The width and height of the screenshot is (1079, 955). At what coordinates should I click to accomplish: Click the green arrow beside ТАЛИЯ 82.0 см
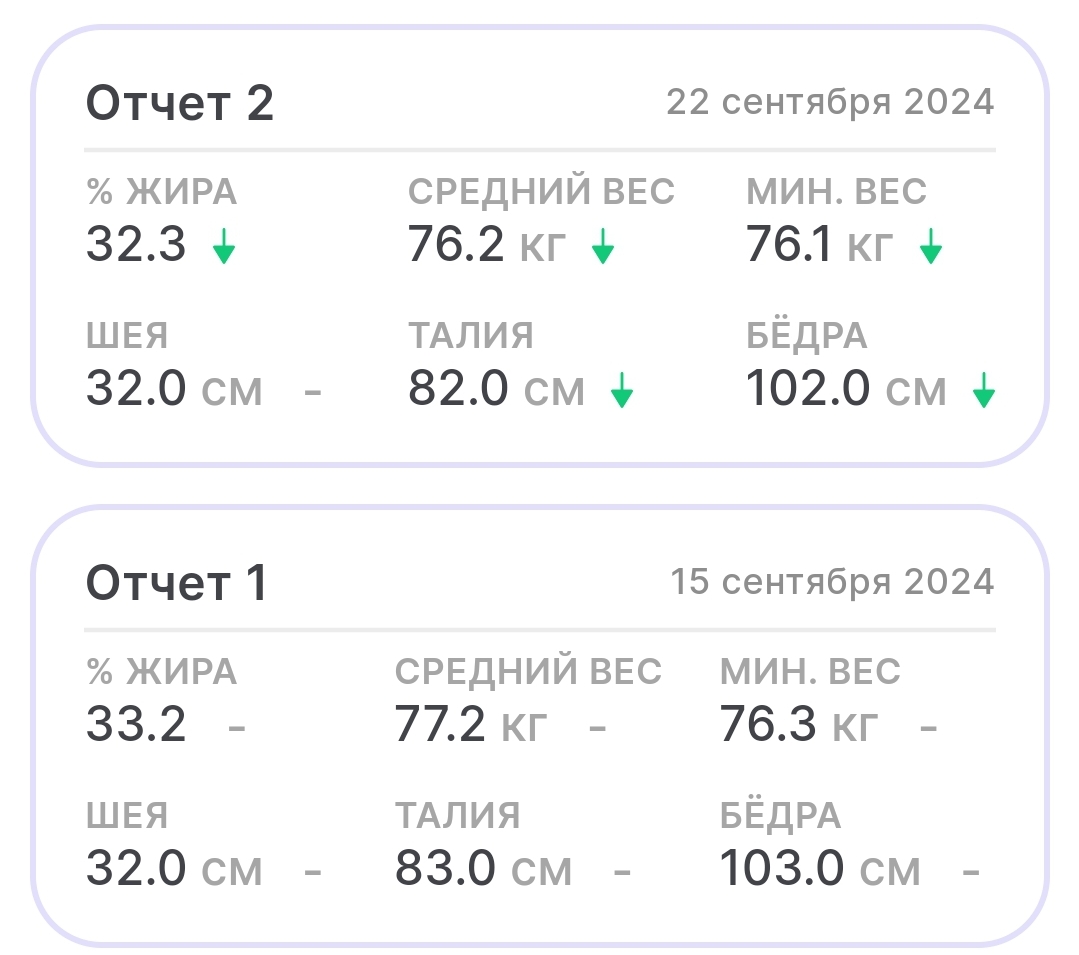[622, 390]
